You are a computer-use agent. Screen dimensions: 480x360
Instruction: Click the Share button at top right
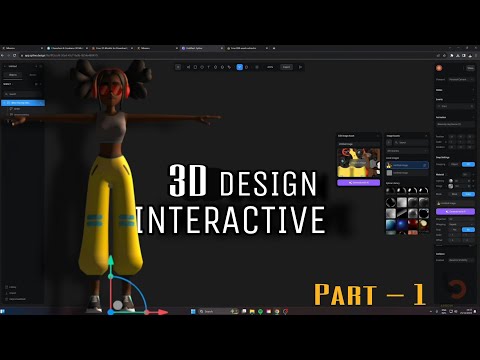pyautogui.click(x=470, y=68)
